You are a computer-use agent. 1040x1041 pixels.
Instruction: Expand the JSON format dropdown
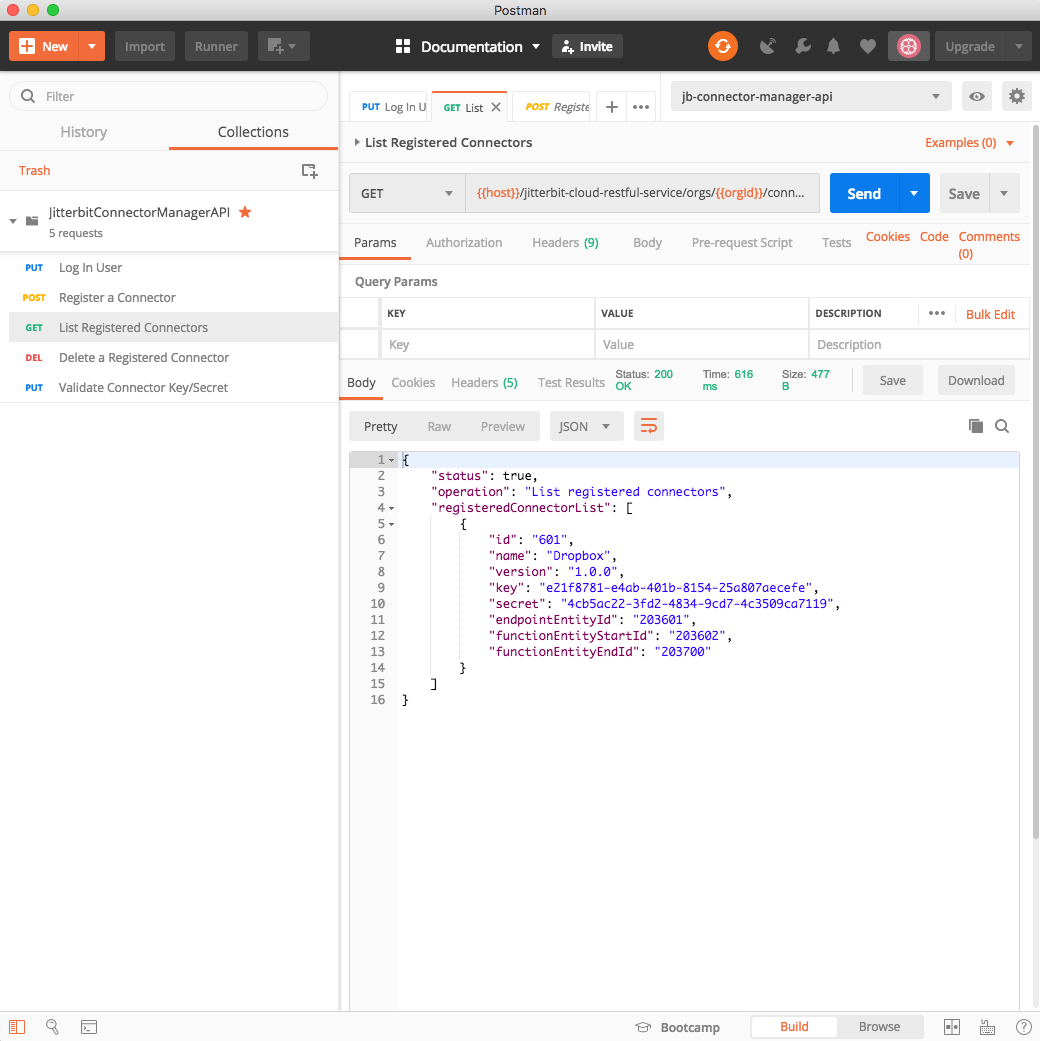[x=586, y=426]
